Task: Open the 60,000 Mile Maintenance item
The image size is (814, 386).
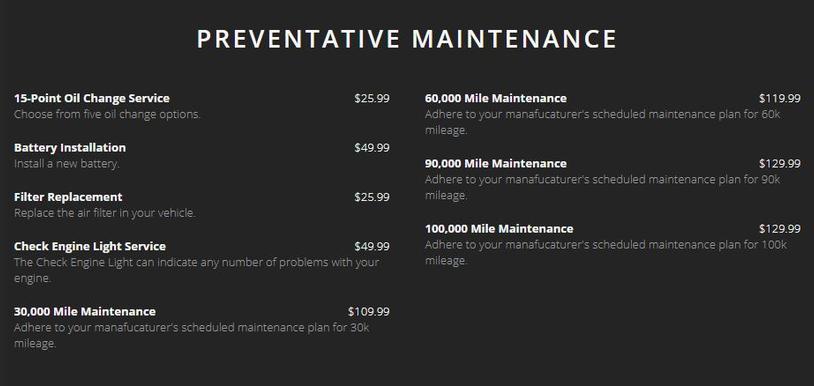Action: point(496,98)
